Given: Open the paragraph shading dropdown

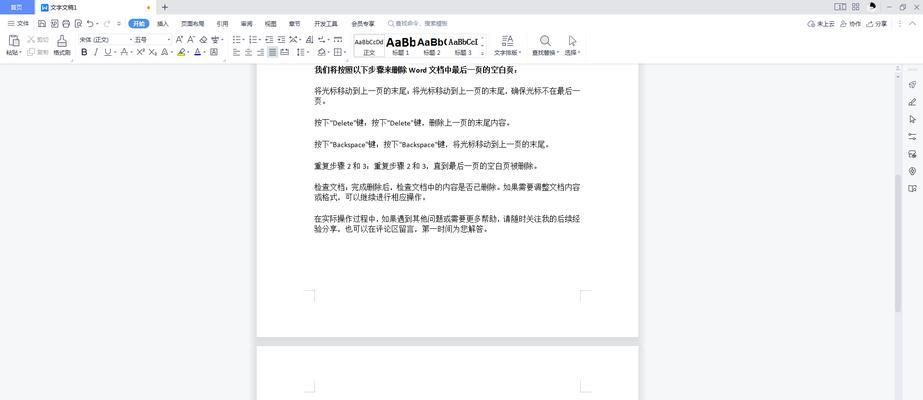Looking at the screenshot, I should pos(328,52).
